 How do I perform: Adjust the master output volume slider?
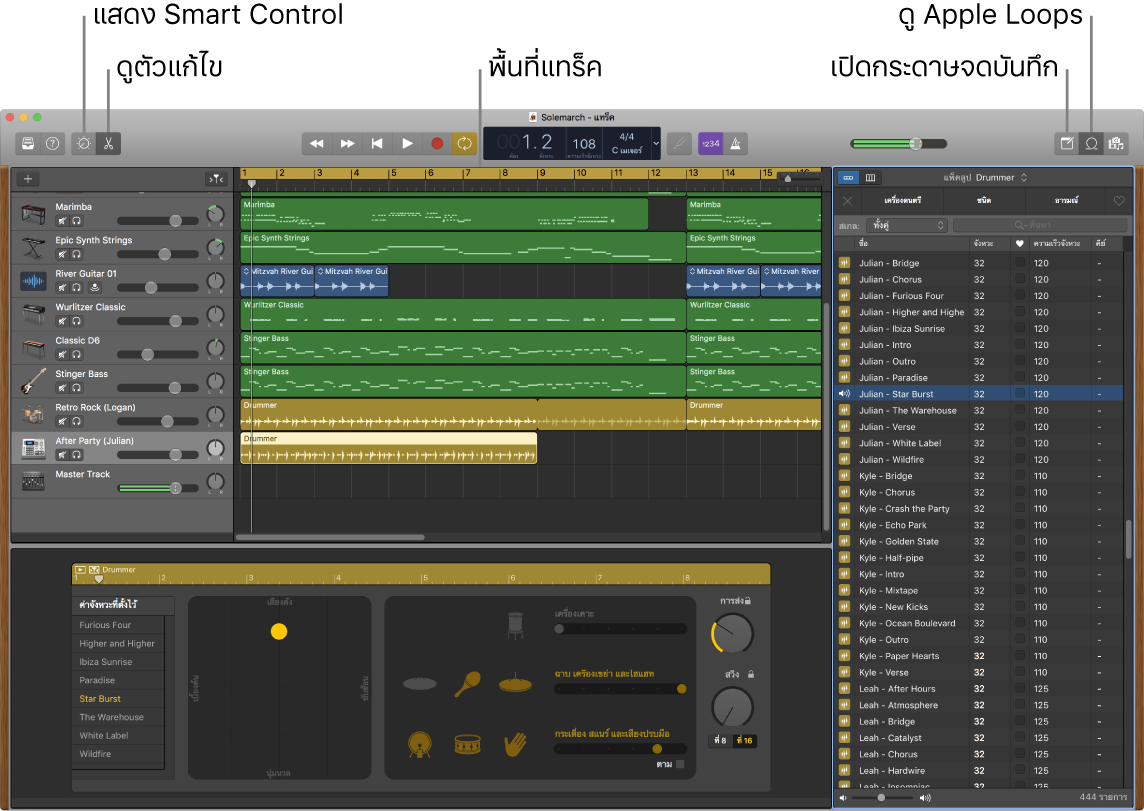tap(898, 144)
